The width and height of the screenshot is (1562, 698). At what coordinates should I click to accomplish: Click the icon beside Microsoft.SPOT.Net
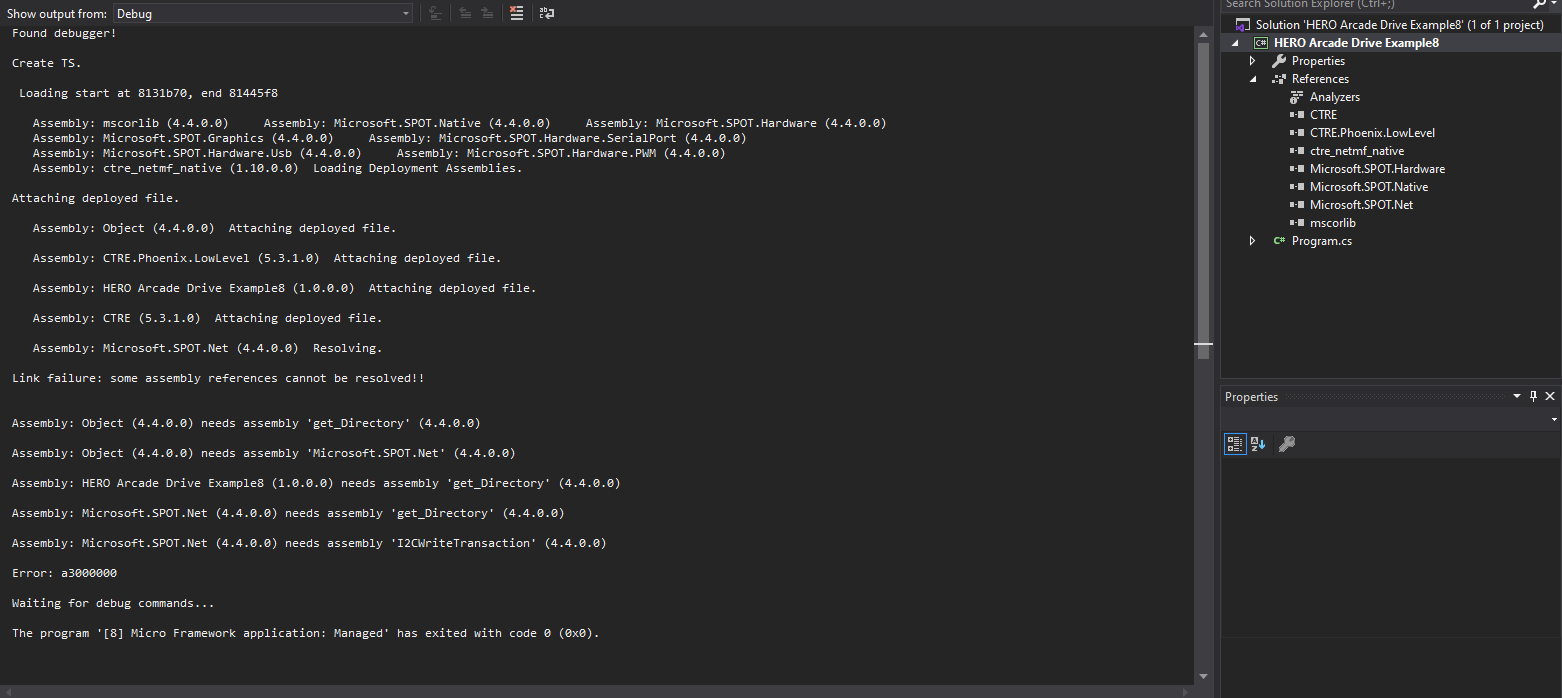(x=1297, y=205)
